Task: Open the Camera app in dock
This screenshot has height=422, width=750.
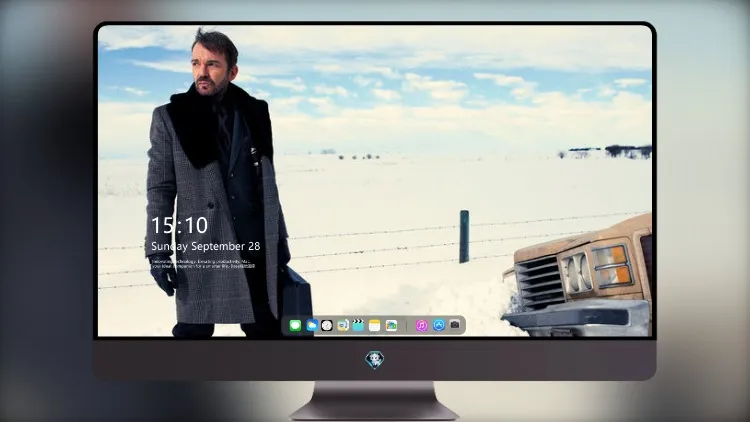Action: pyautogui.click(x=455, y=325)
